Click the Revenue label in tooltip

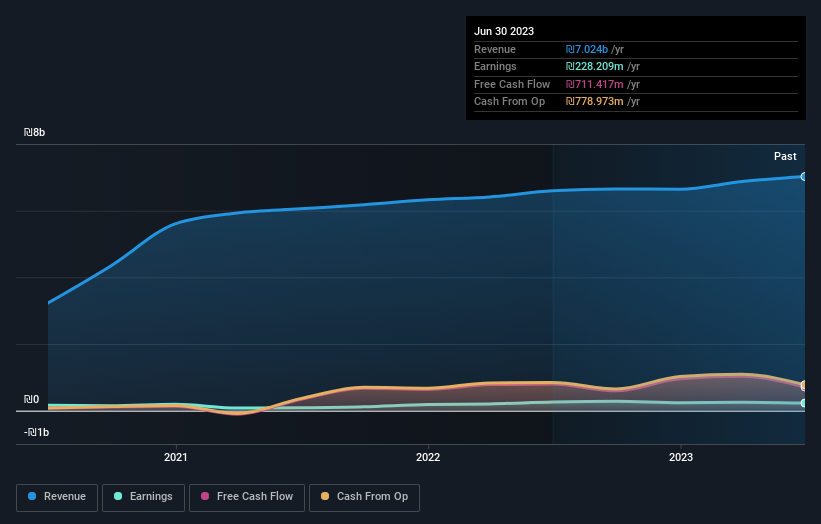coord(495,49)
